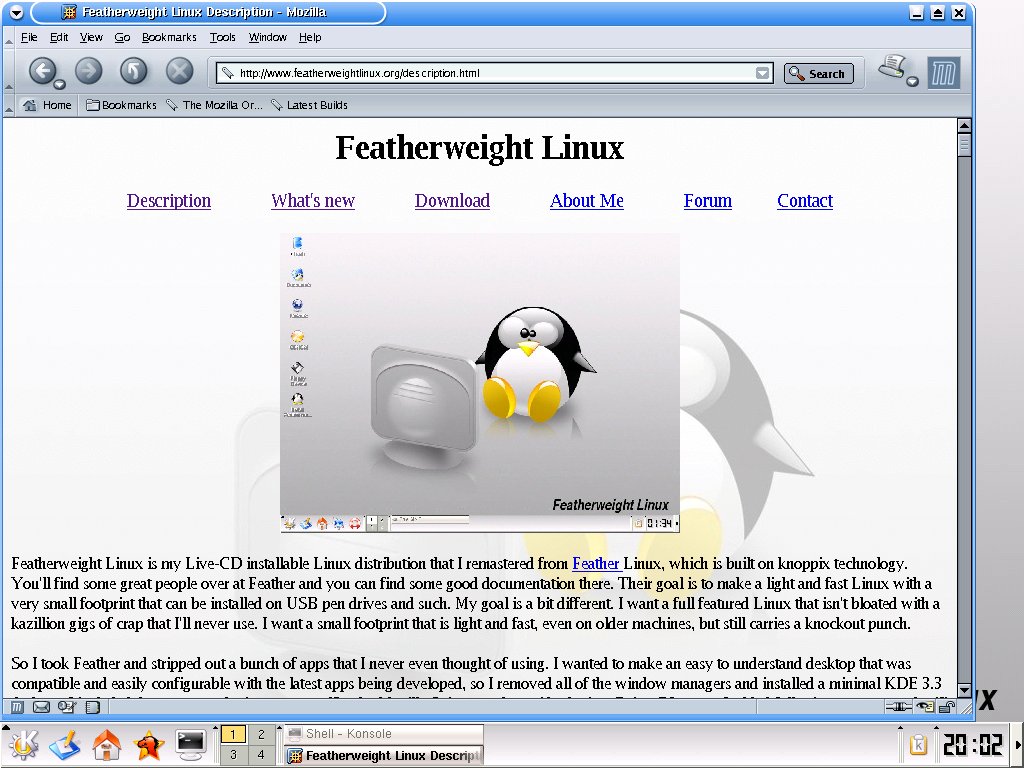Follow the Description link

(x=168, y=200)
